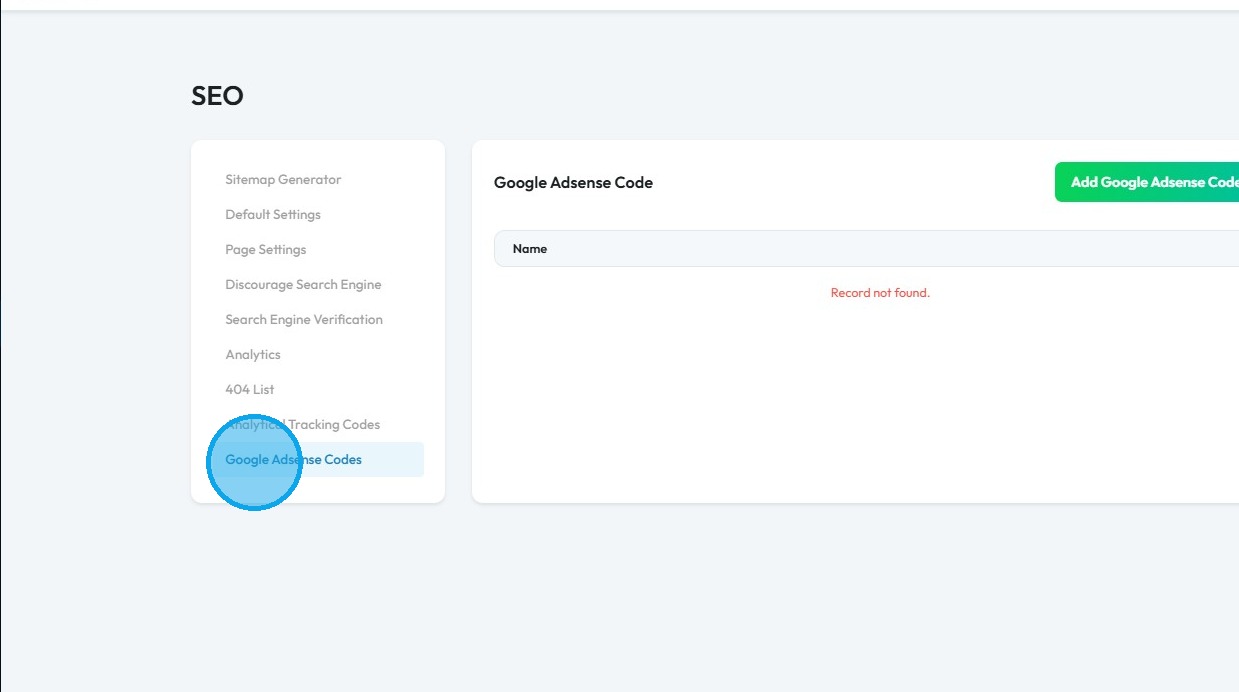Click the SEO page heading
1239x692 pixels.
tap(217, 96)
